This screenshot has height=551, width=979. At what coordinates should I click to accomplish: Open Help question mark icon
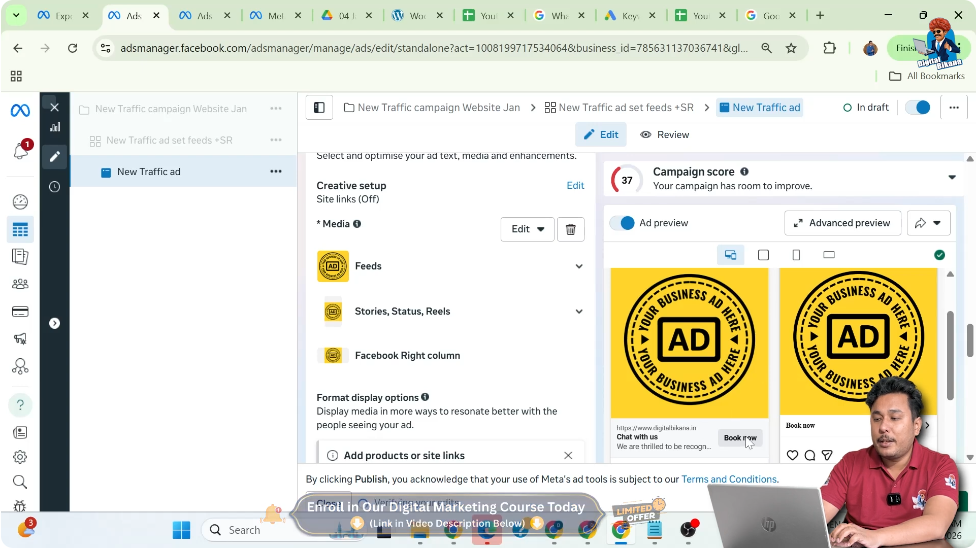pos(20,406)
